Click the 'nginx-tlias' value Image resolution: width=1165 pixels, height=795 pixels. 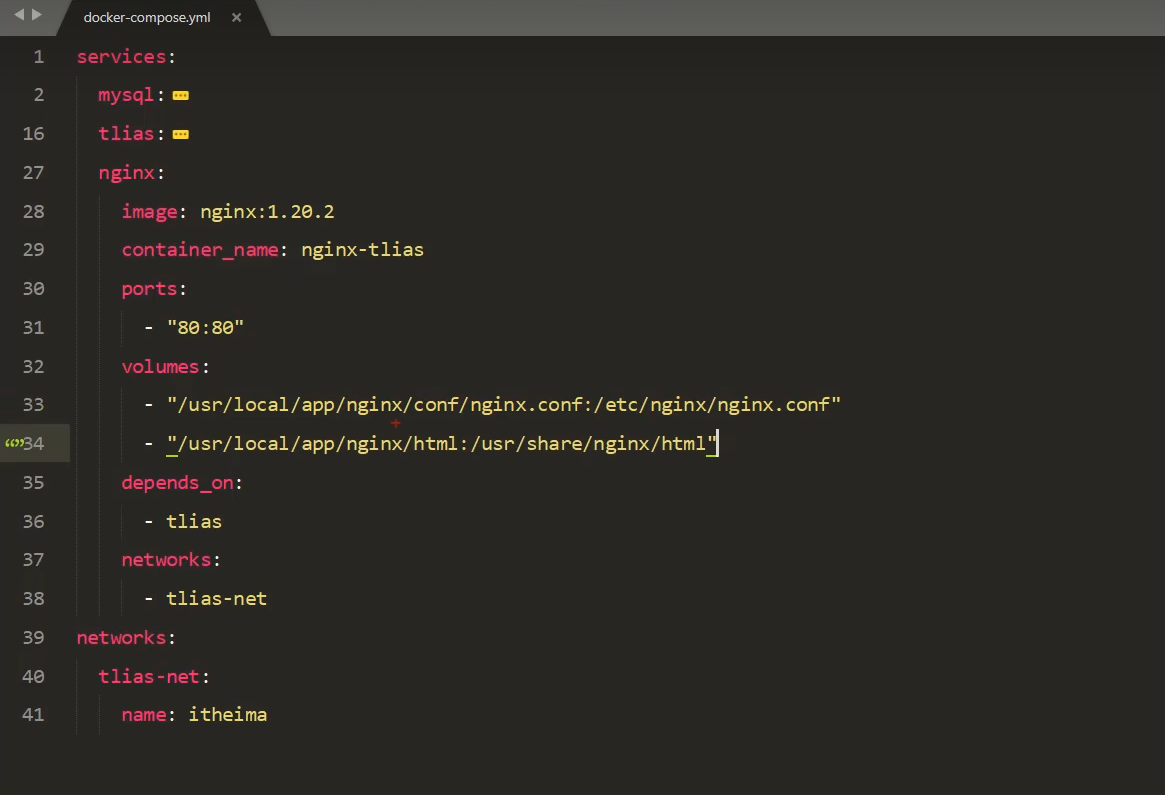click(x=362, y=250)
